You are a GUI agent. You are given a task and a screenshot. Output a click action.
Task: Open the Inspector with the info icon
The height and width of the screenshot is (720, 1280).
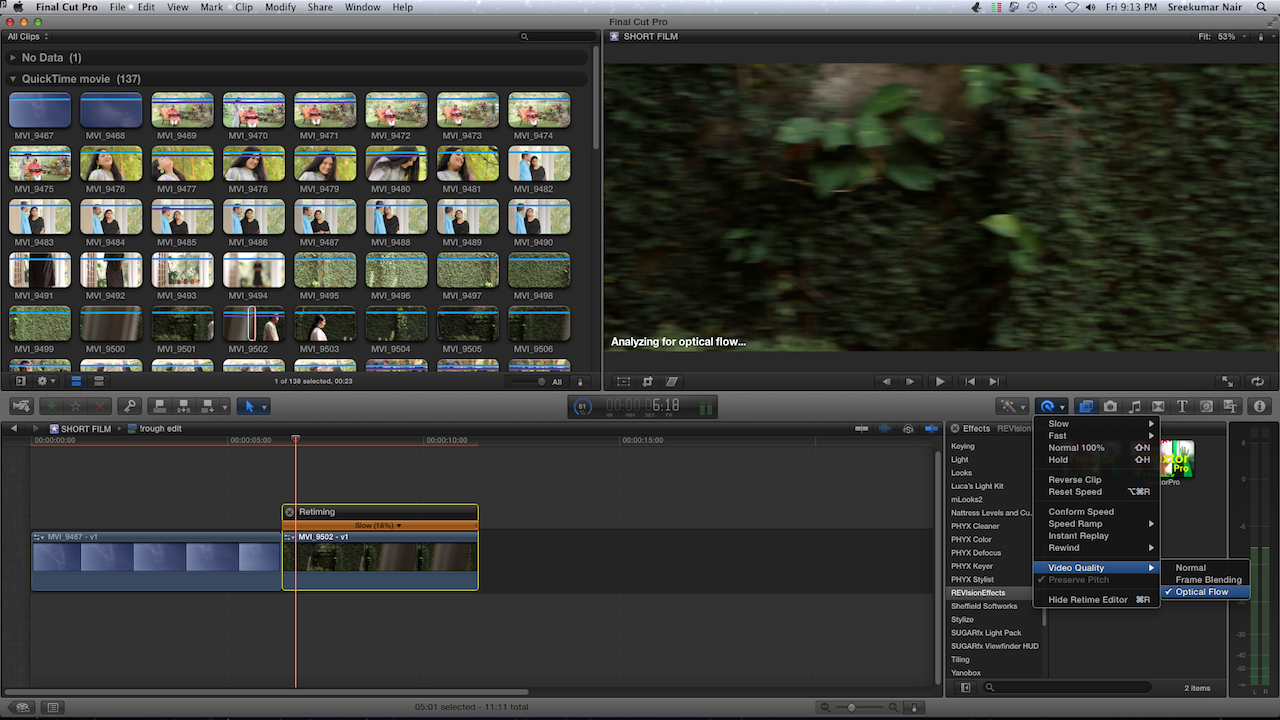pyautogui.click(x=1259, y=406)
